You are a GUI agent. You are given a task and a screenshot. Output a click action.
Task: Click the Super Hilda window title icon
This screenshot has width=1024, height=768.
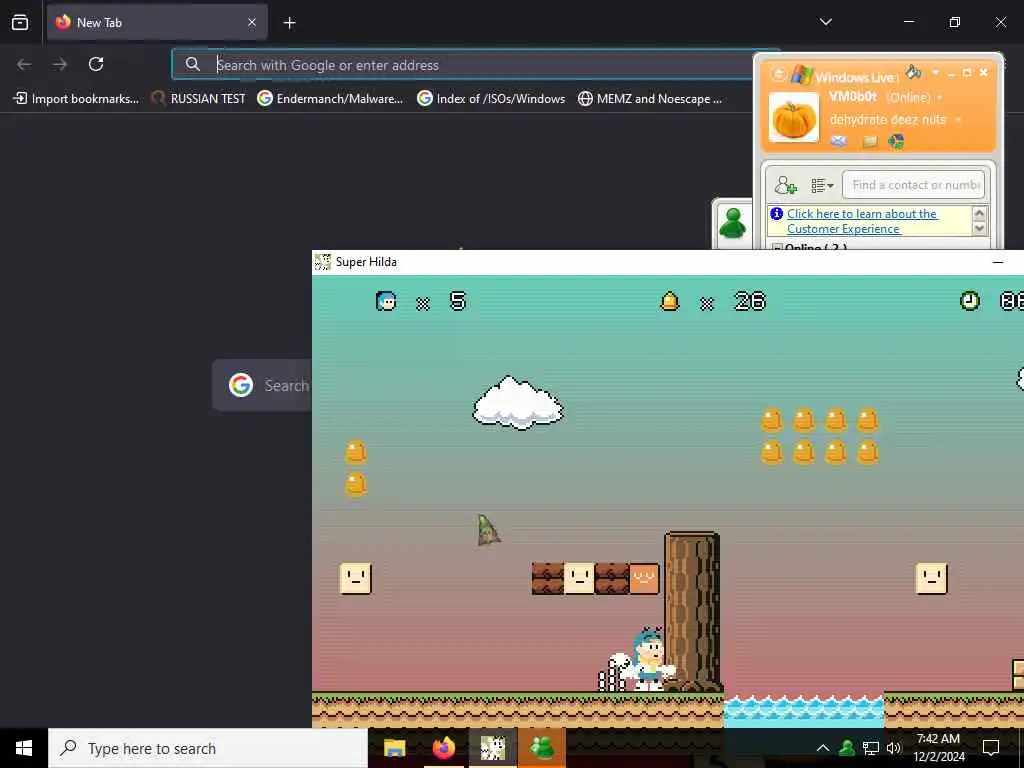coord(323,262)
